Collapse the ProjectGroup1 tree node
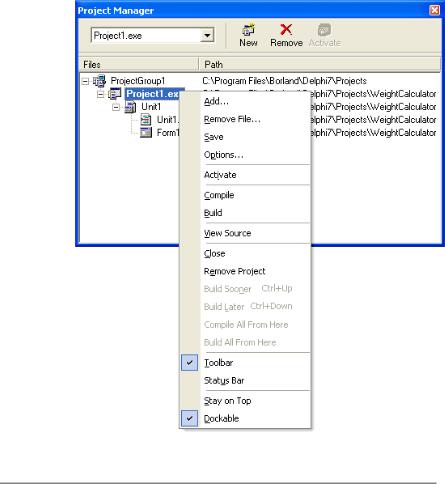Viewport: 445px width, 484px height. [85, 81]
